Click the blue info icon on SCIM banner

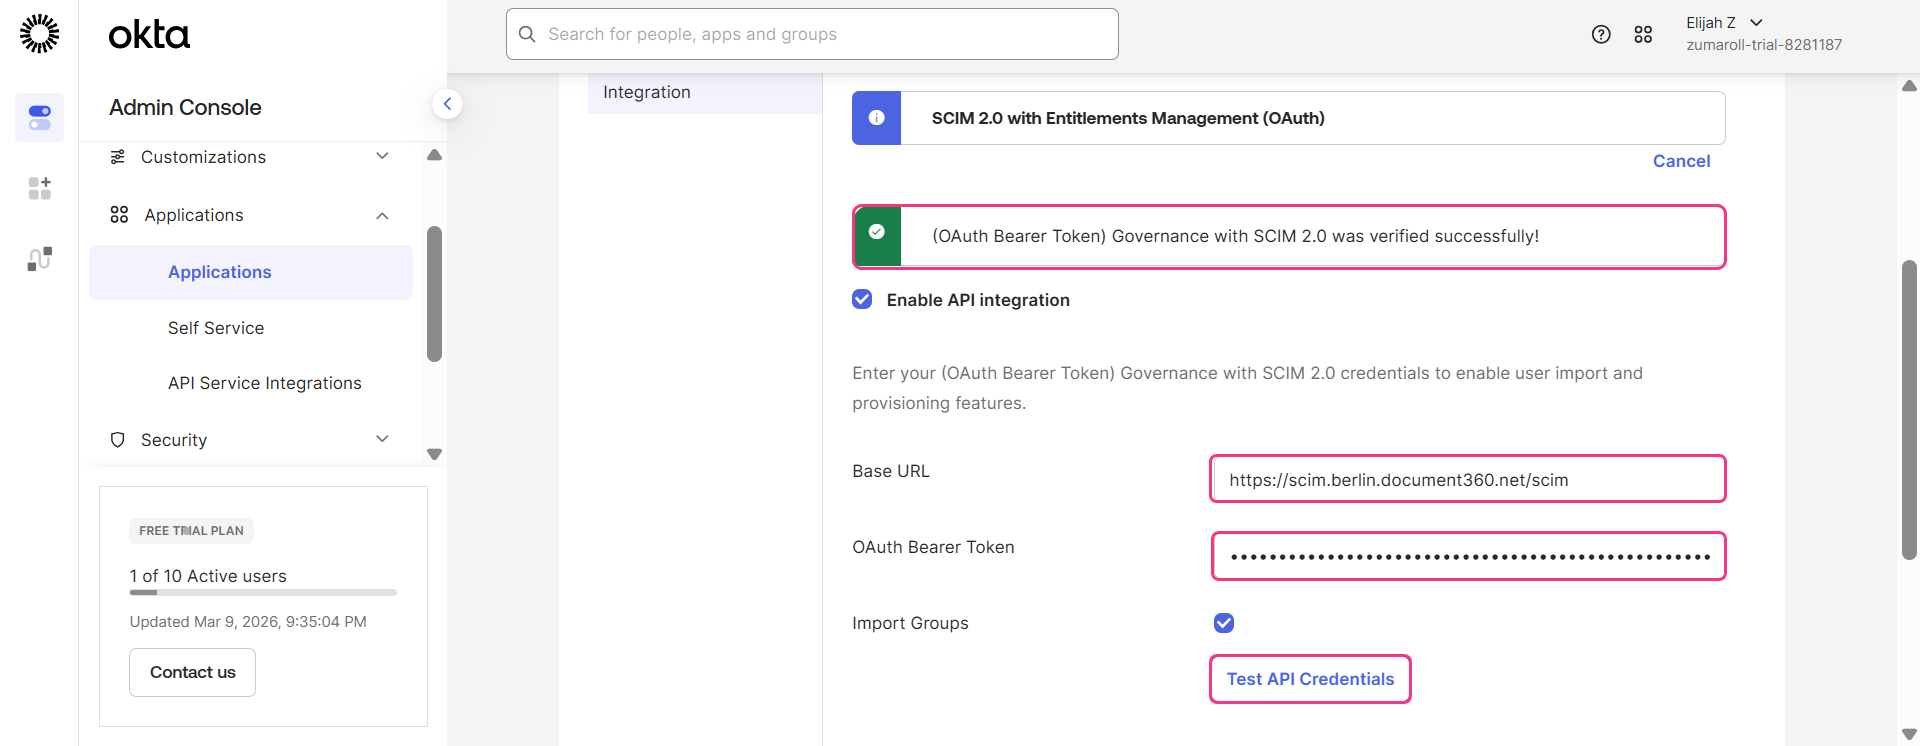(x=877, y=118)
